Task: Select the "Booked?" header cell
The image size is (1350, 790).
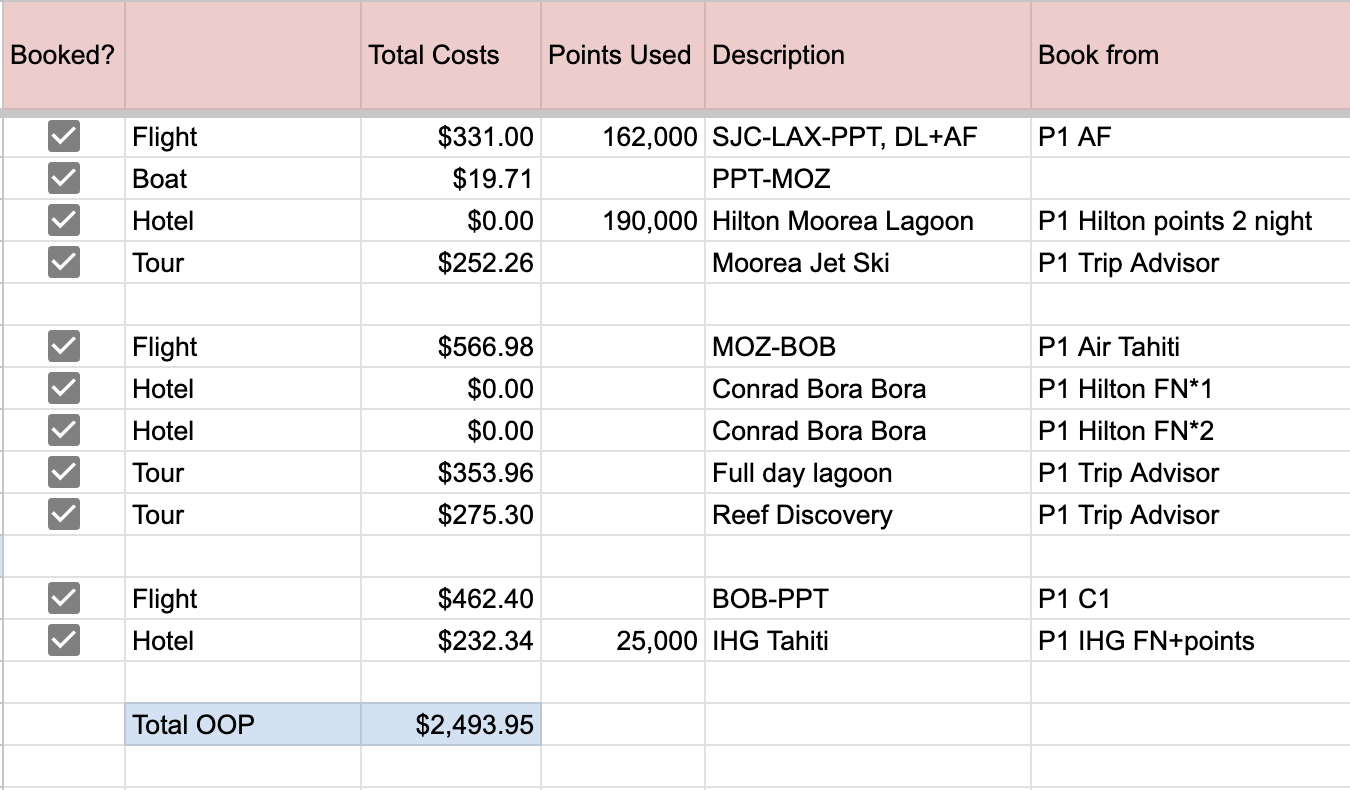Action: pos(63,55)
